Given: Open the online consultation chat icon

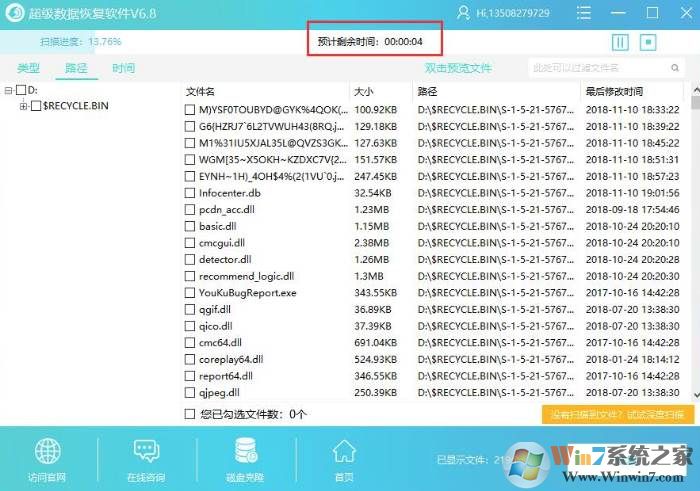Looking at the screenshot, I should pyautogui.click(x=145, y=451).
